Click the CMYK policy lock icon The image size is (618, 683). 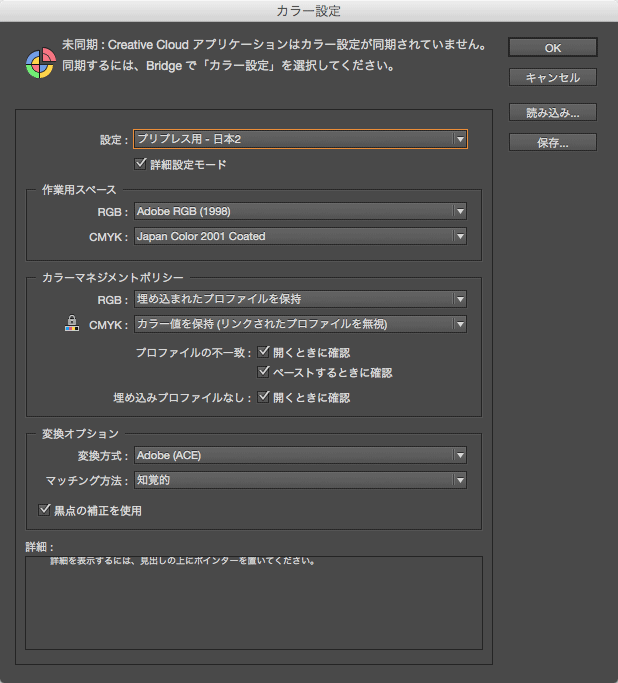pyautogui.click(x=72, y=323)
